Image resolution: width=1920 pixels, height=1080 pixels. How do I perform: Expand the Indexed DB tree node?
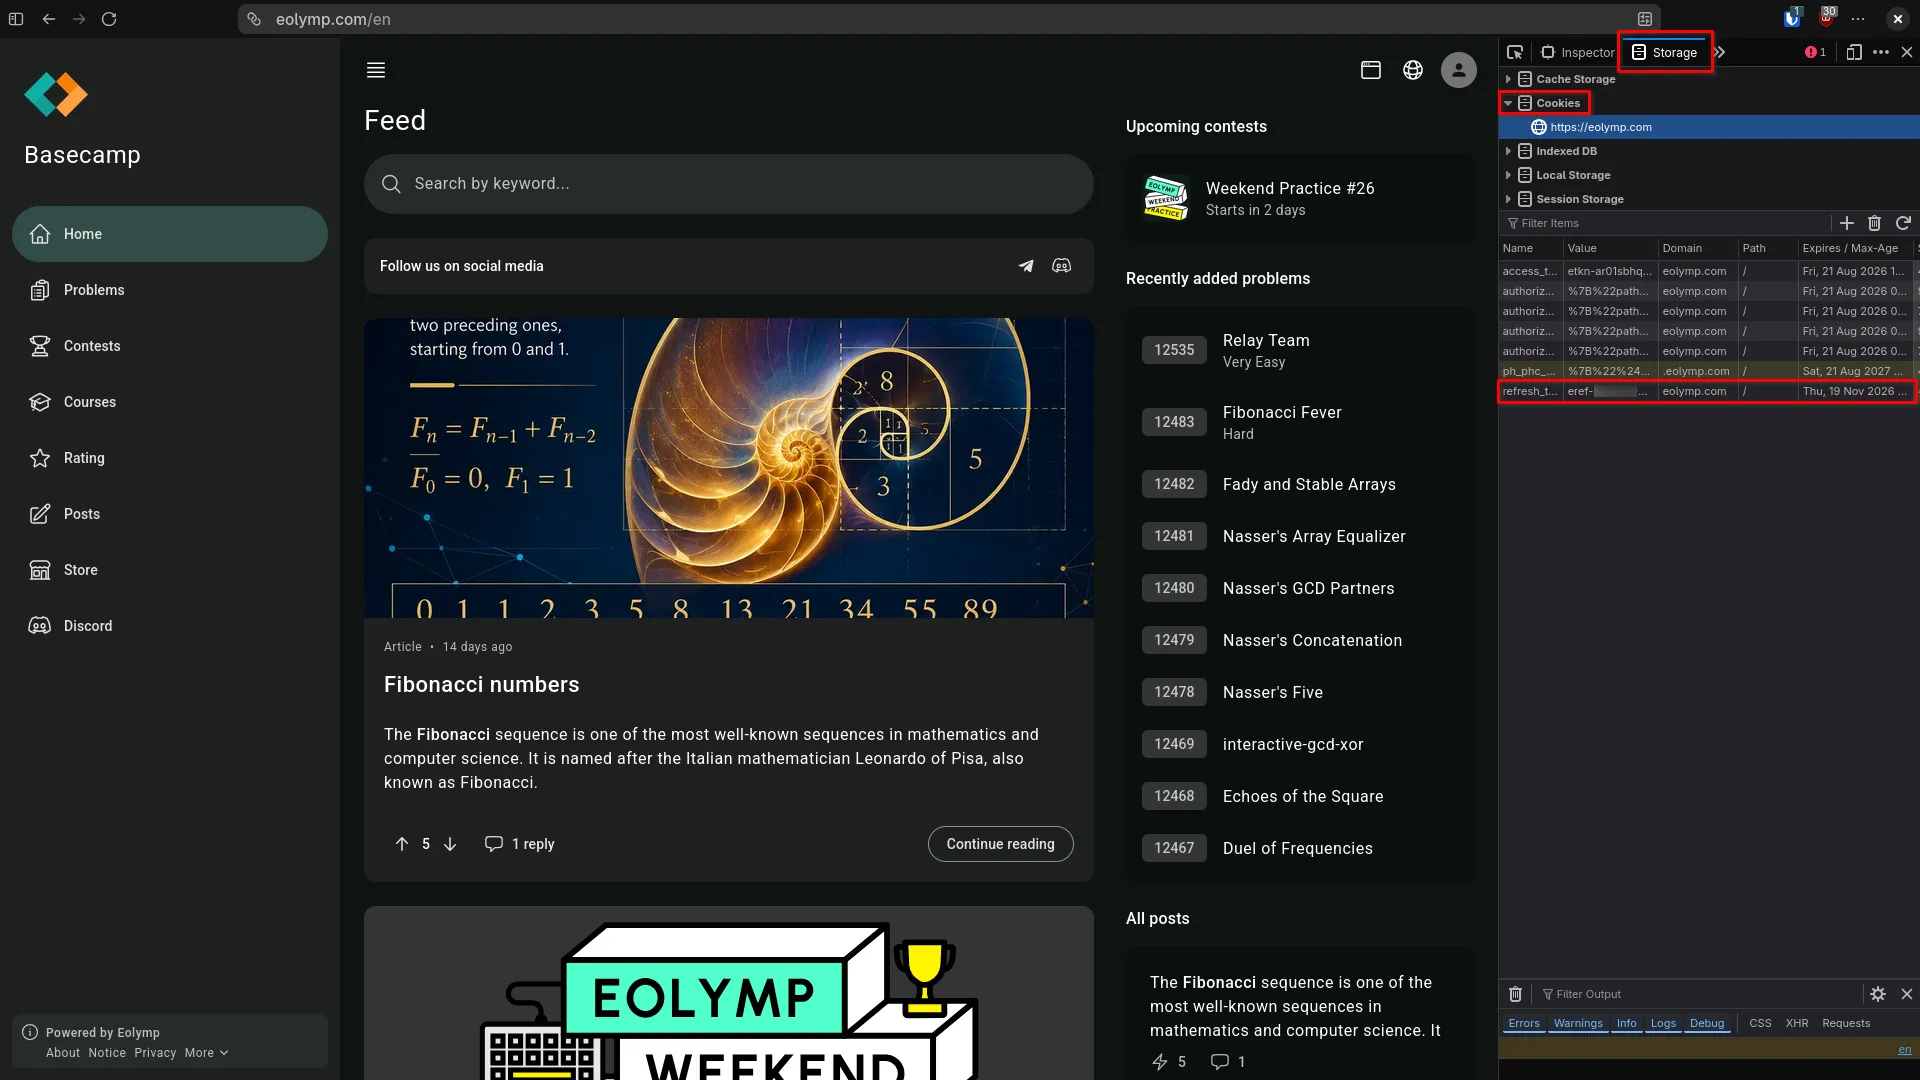[x=1508, y=151]
